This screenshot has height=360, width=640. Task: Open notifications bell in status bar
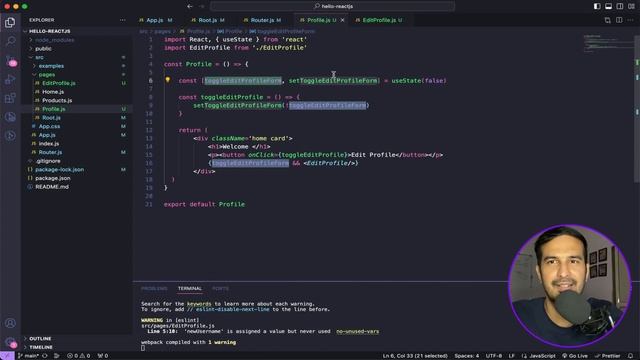click(x=631, y=356)
